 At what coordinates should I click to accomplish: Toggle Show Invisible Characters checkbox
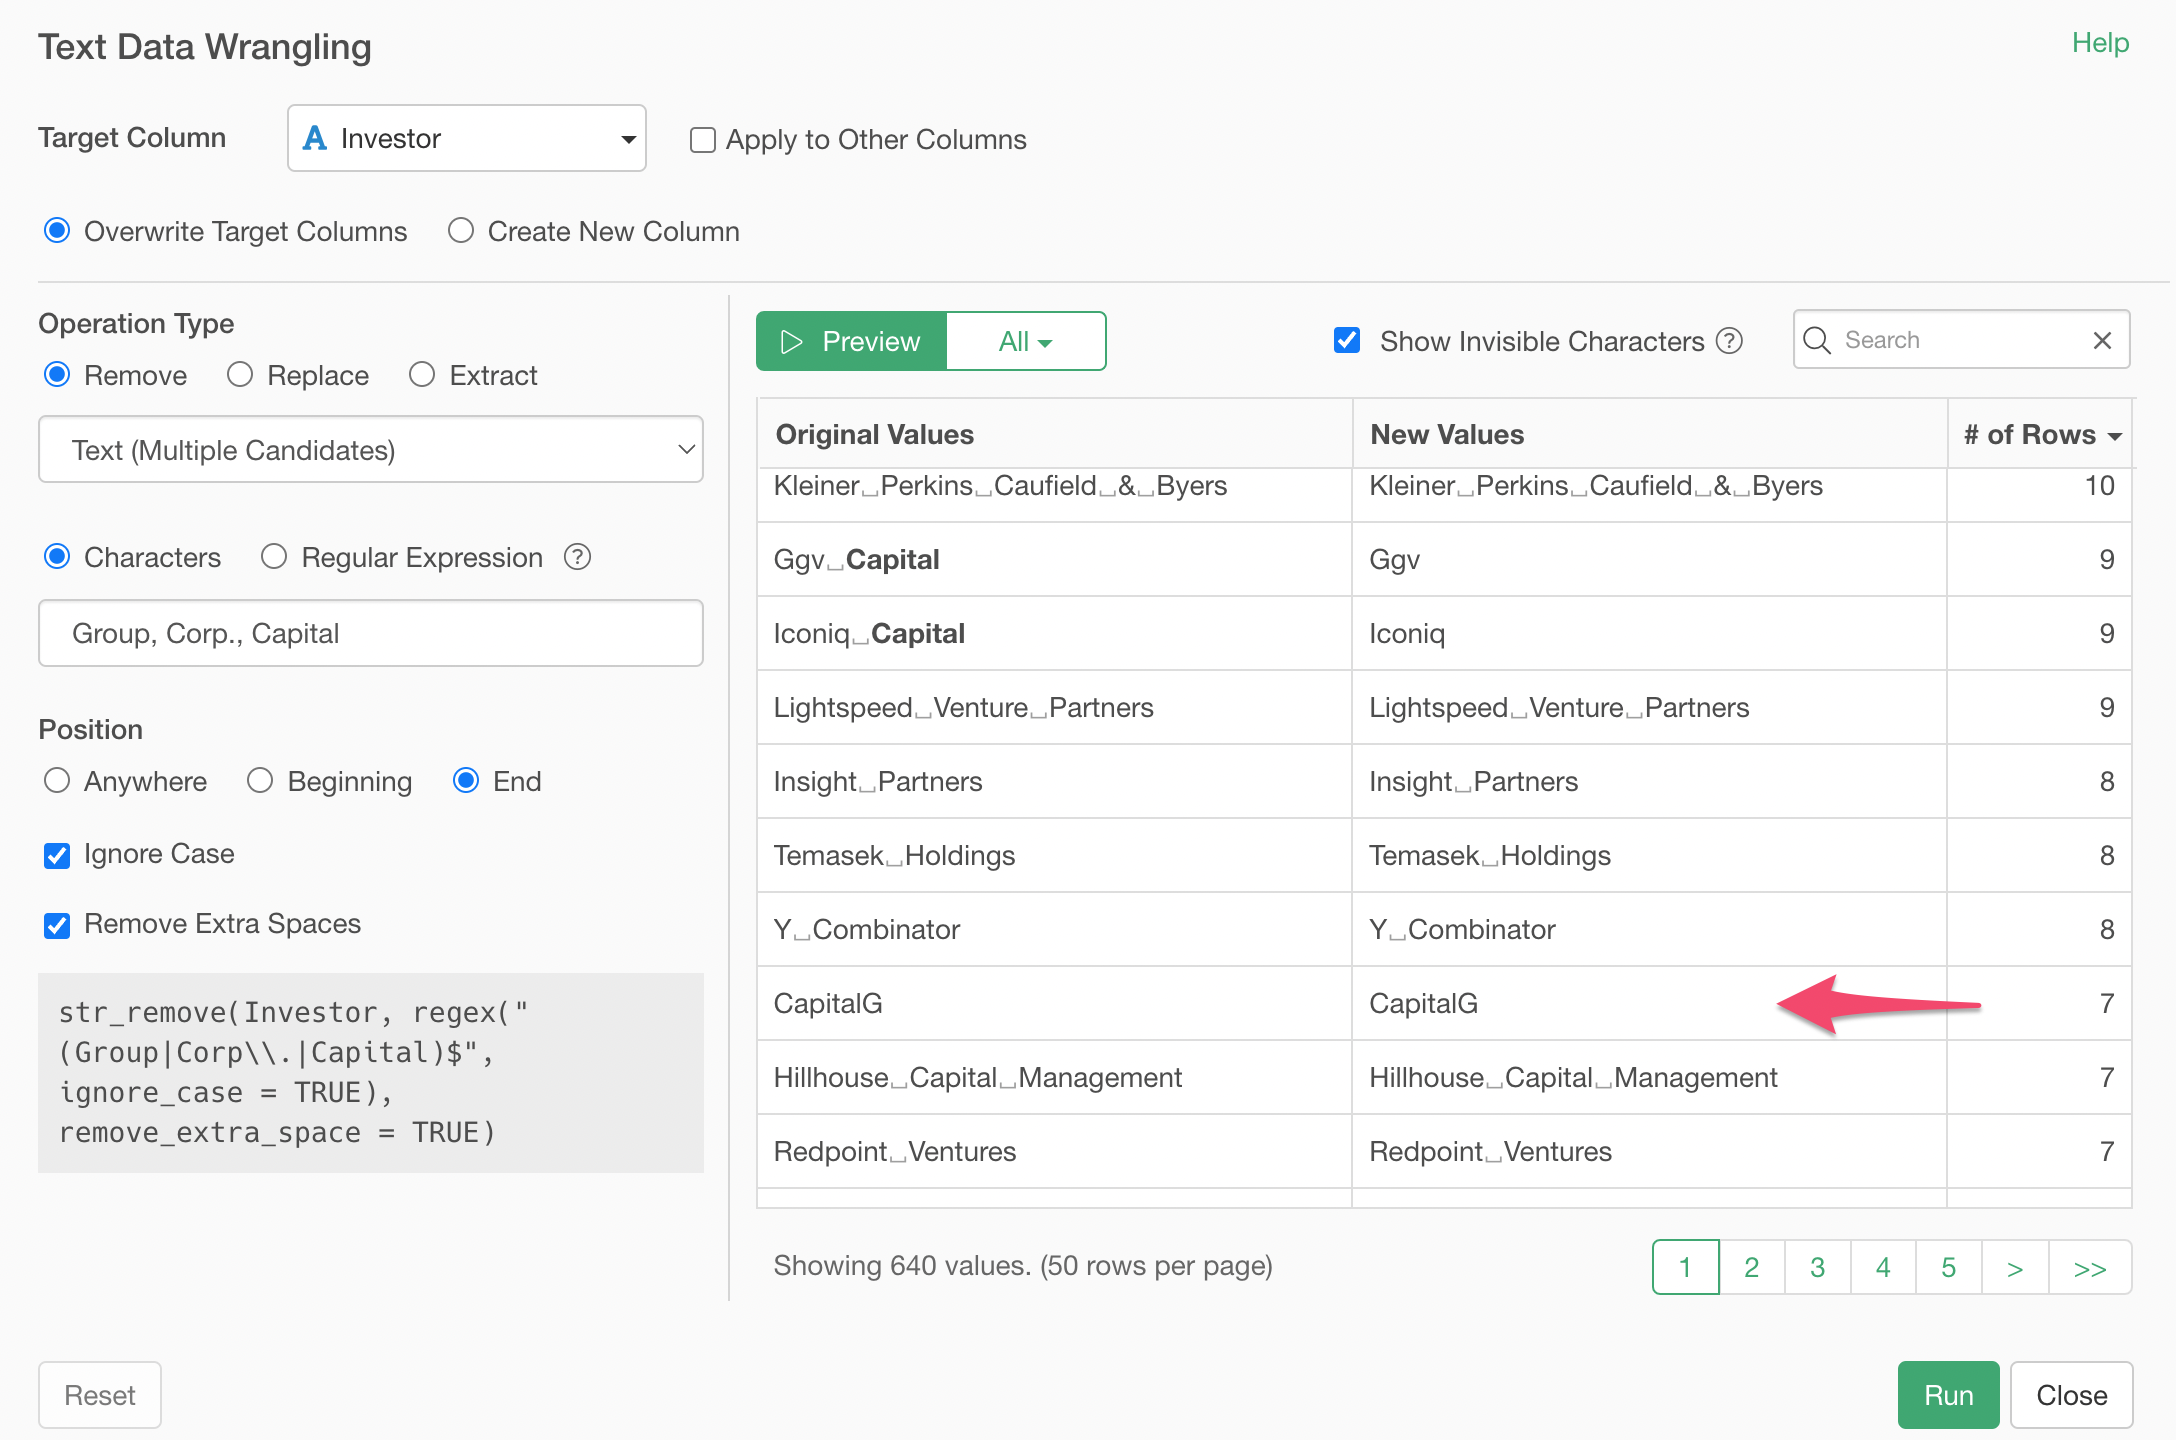(1347, 340)
